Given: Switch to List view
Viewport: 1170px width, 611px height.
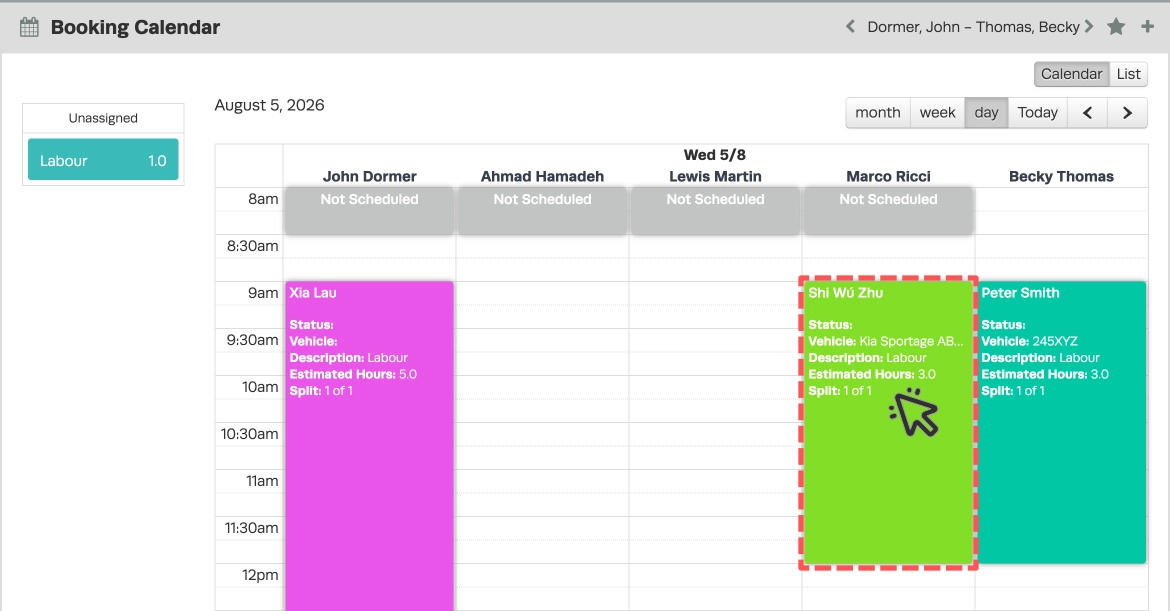Looking at the screenshot, I should tap(1128, 74).
